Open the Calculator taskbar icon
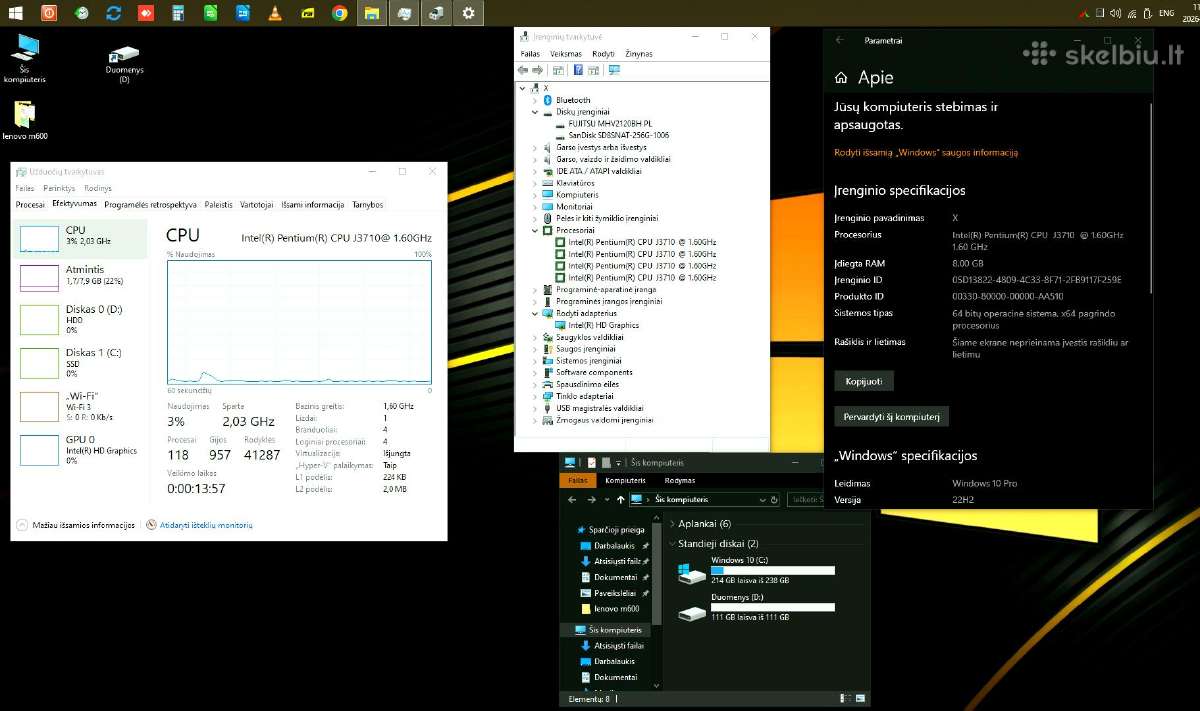The height and width of the screenshot is (711, 1200). [x=177, y=13]
